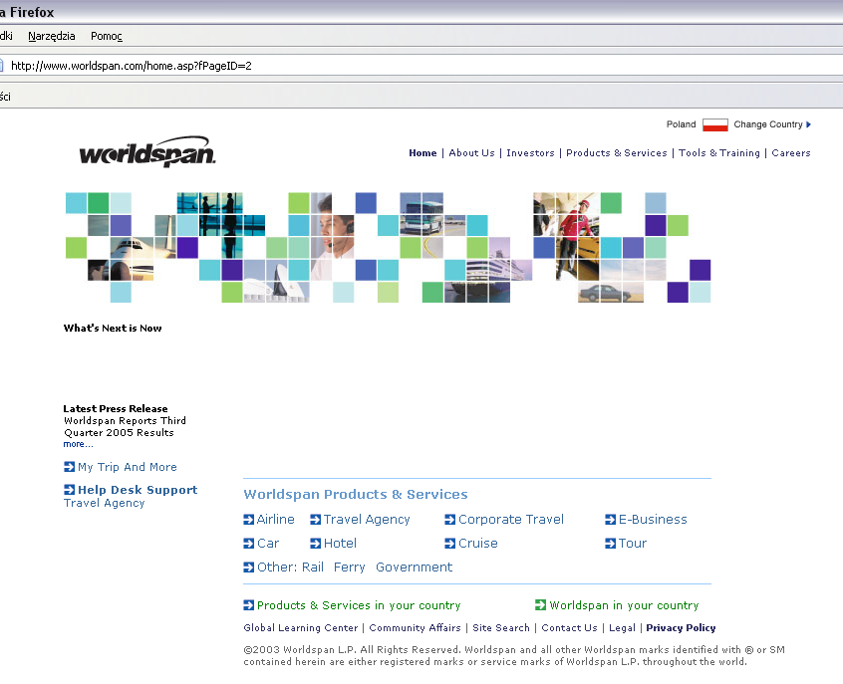The width and height of the screenshot is (843, 684).
Task: Open the Tools & Training page
Action: [x=719, y=153]
